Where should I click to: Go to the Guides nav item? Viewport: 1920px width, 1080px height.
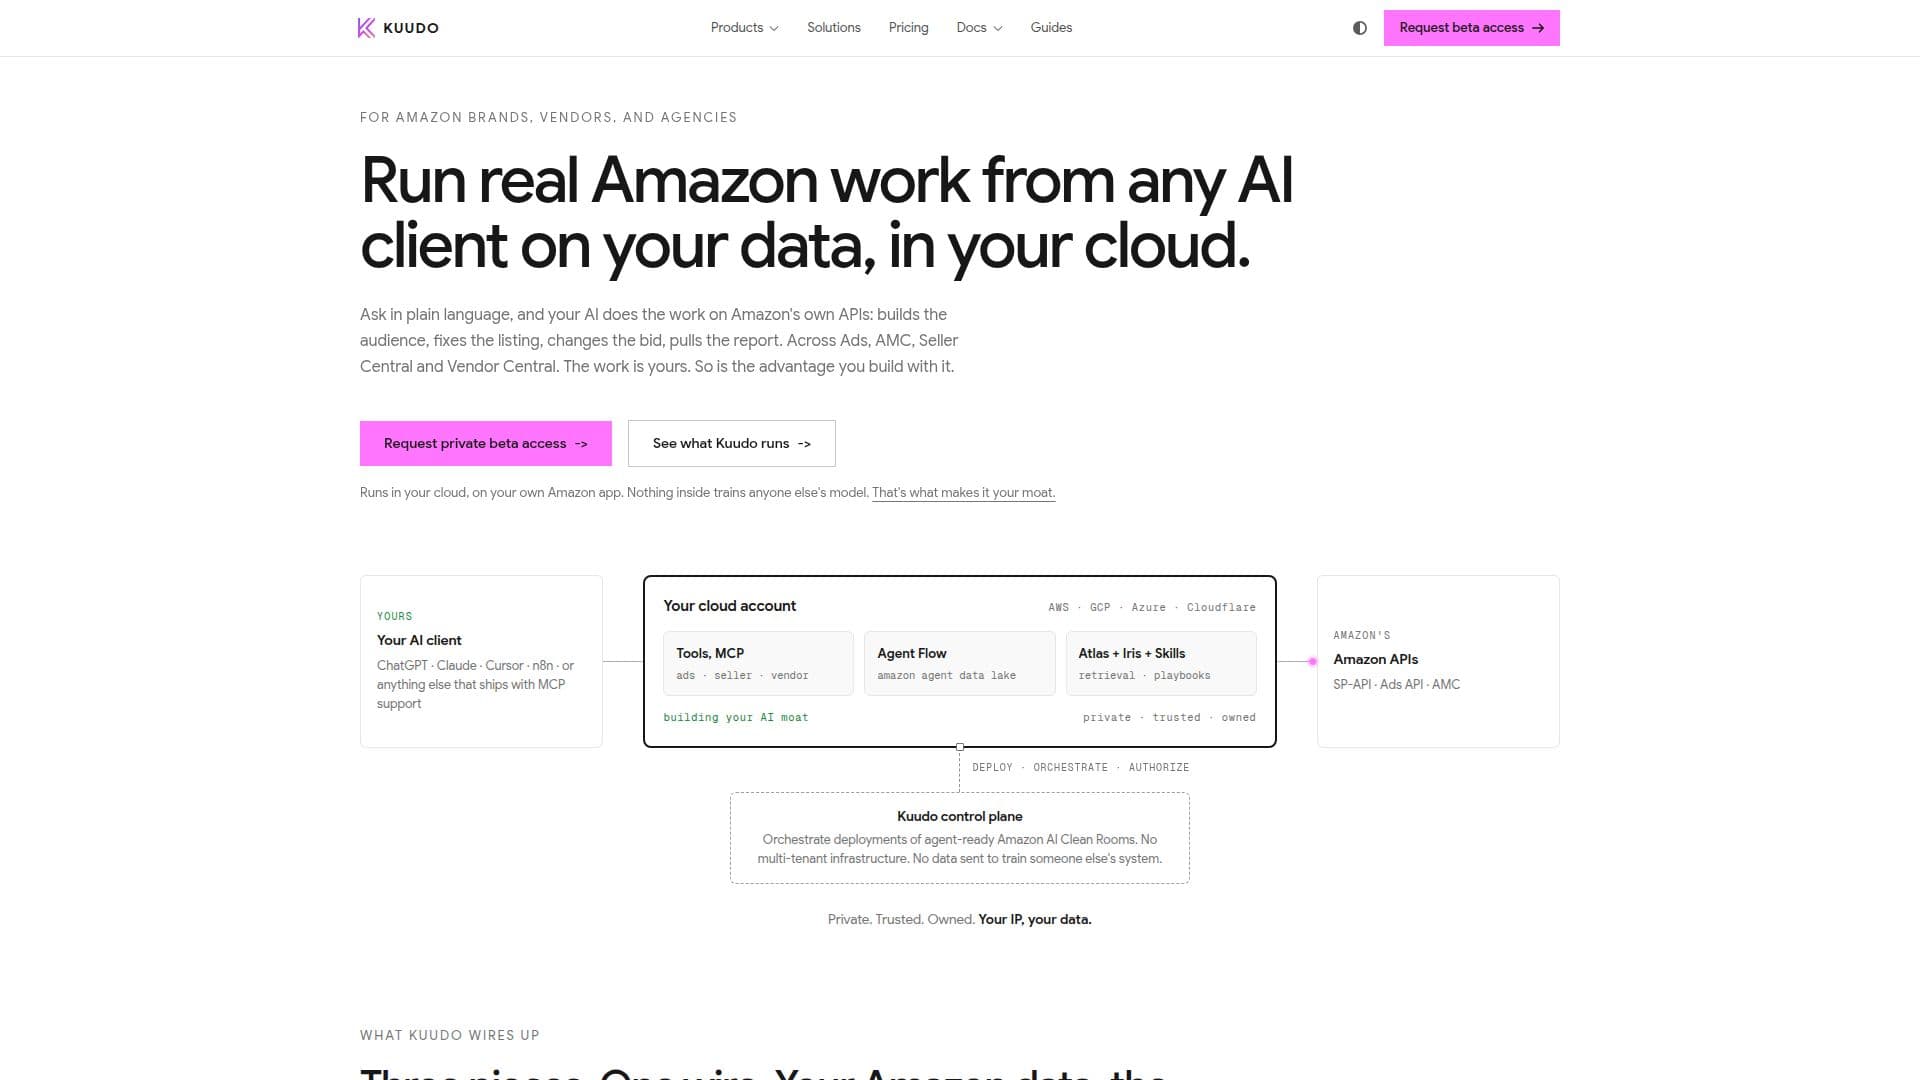(1051, 28)
